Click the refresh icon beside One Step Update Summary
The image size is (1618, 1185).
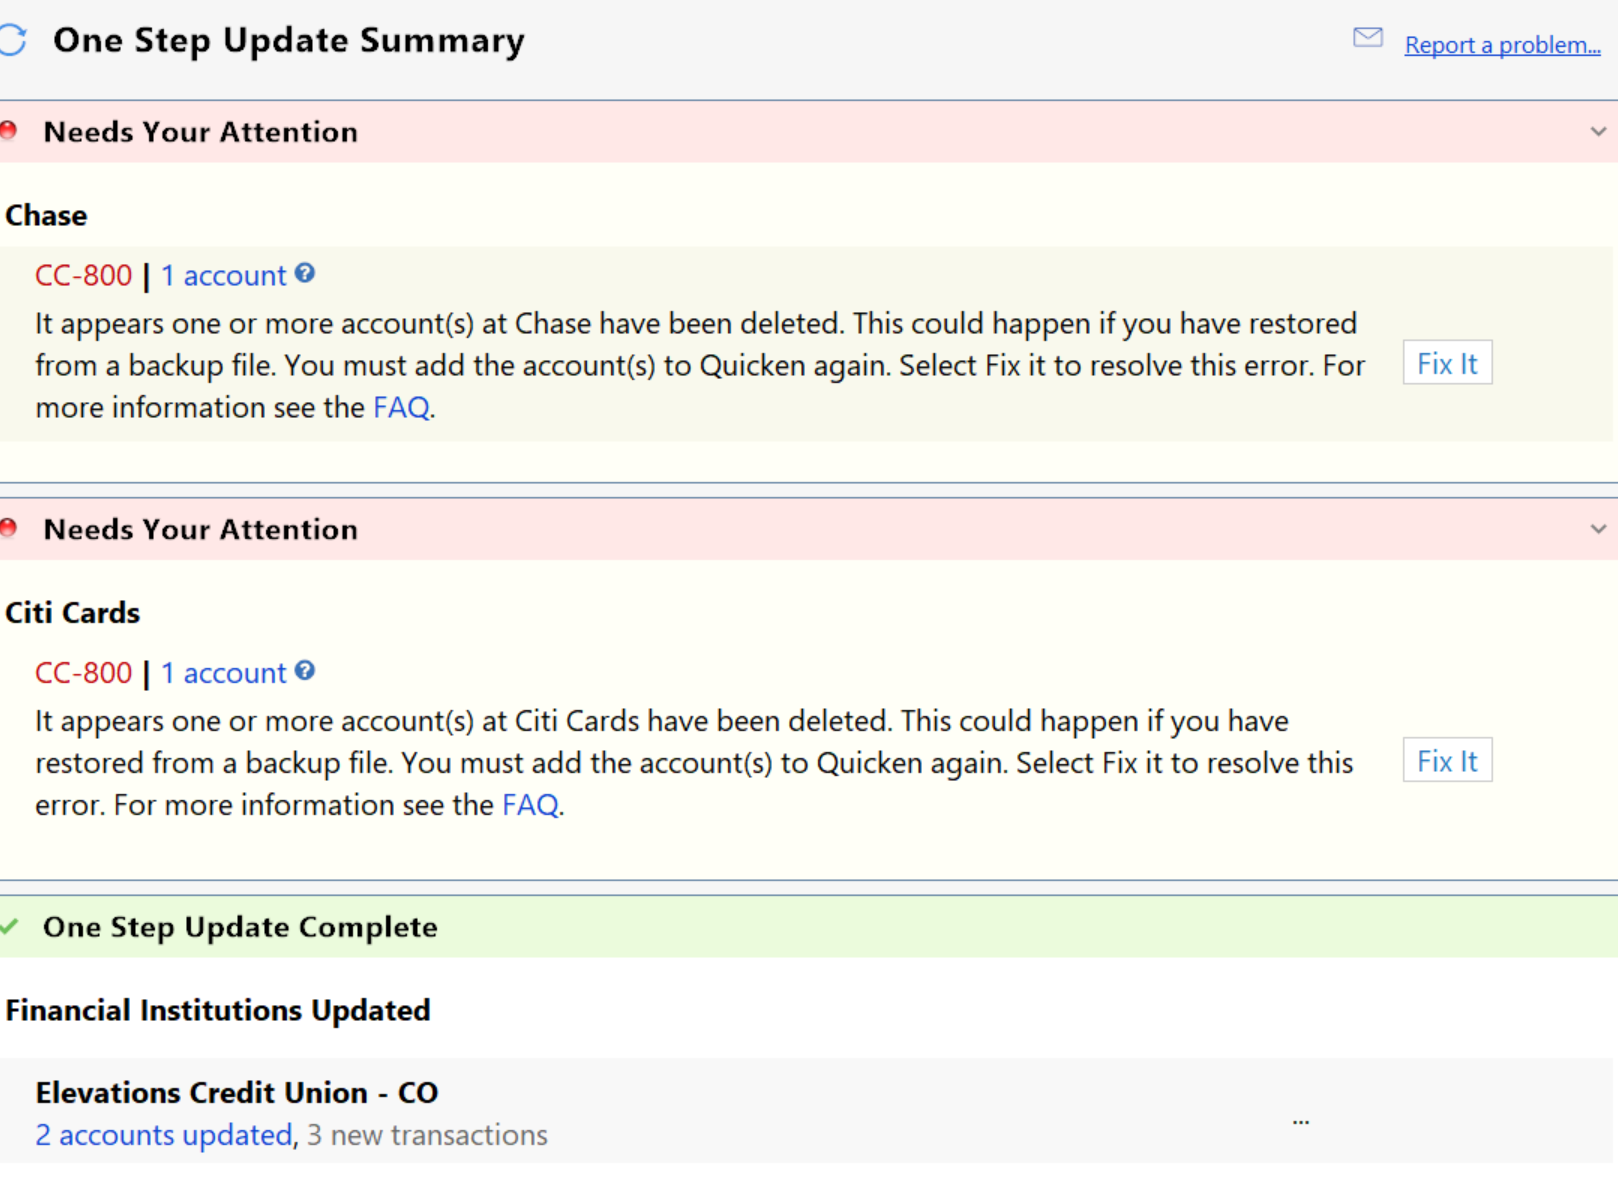point(12,40)
